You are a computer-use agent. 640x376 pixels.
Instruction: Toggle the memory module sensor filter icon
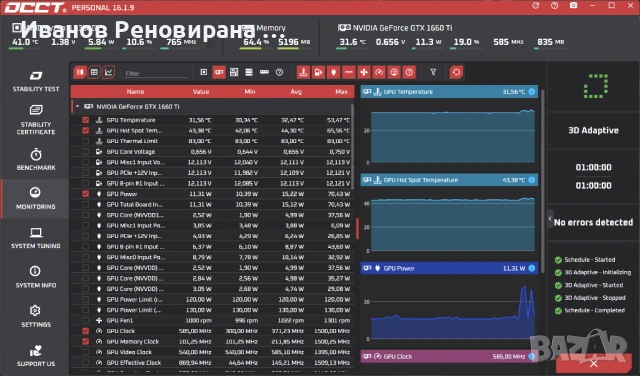pos(264,72)
